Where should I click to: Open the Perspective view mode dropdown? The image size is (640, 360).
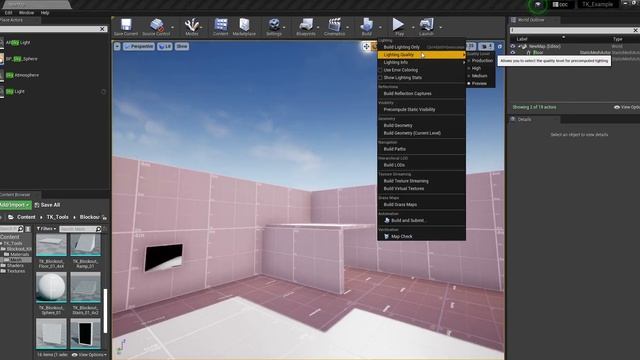pos(139,47)
